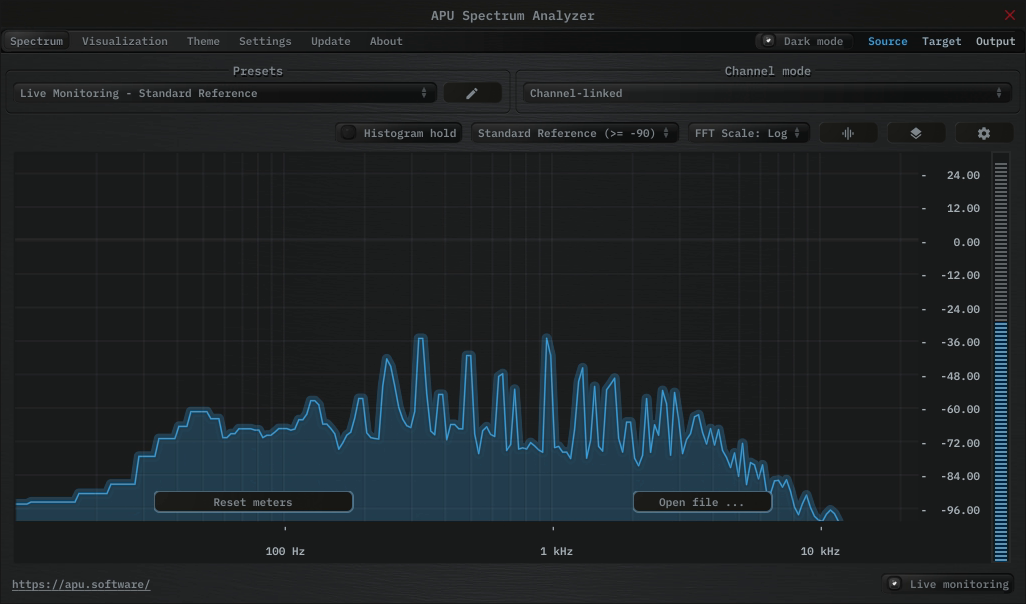Open the Standard Reference range dropdown
Viewport: 1026px width, 604px height.
(x=573, y=133)
